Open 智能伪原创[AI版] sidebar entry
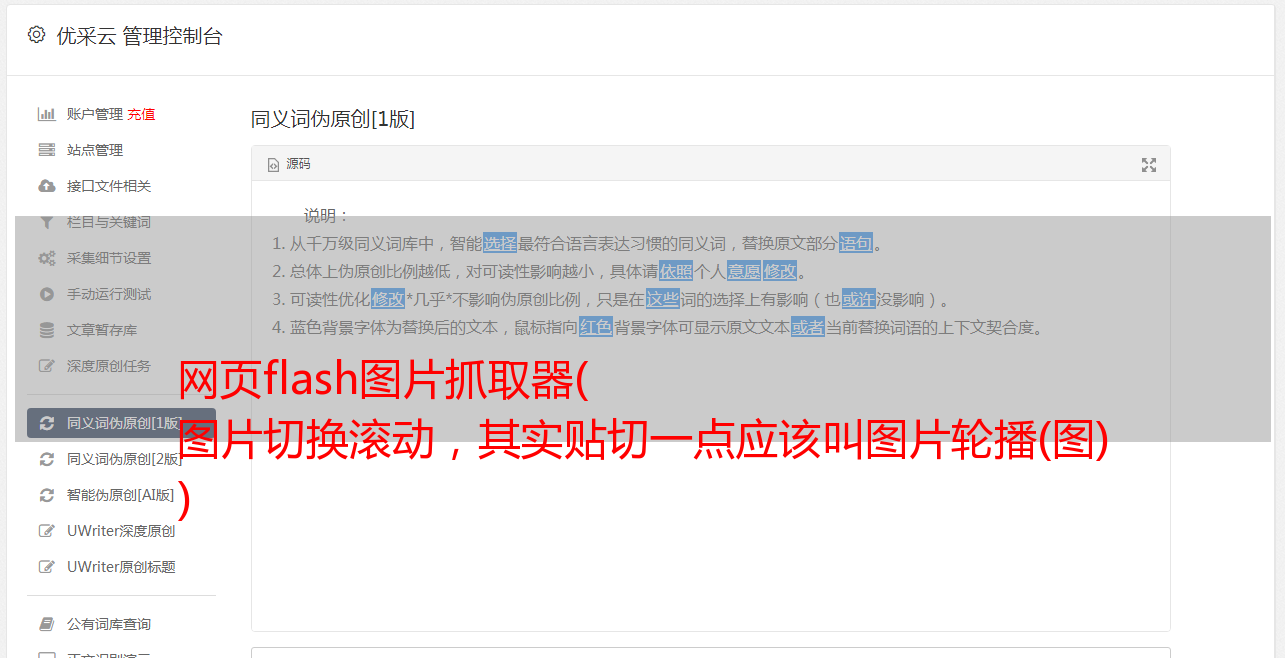Screen dimensions: 1285x658 (x=121, y=495)
